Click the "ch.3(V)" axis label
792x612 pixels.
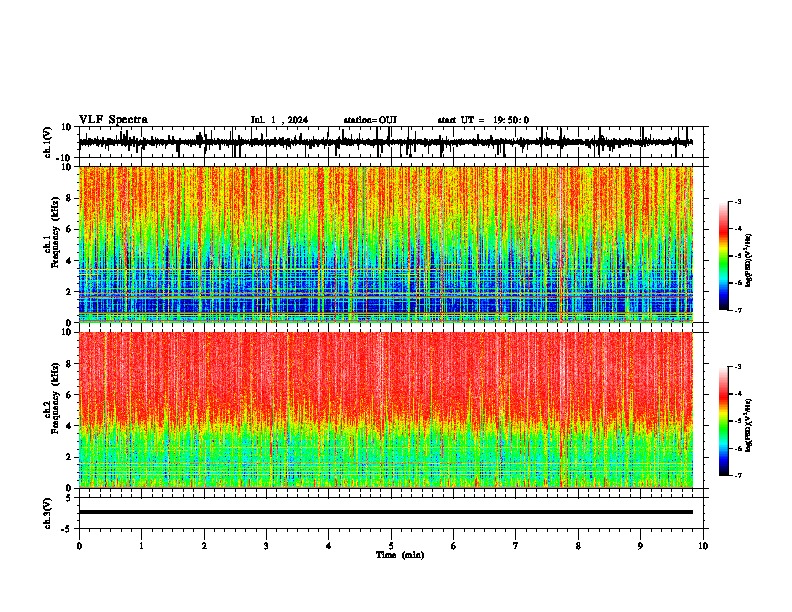click(48, 513)
